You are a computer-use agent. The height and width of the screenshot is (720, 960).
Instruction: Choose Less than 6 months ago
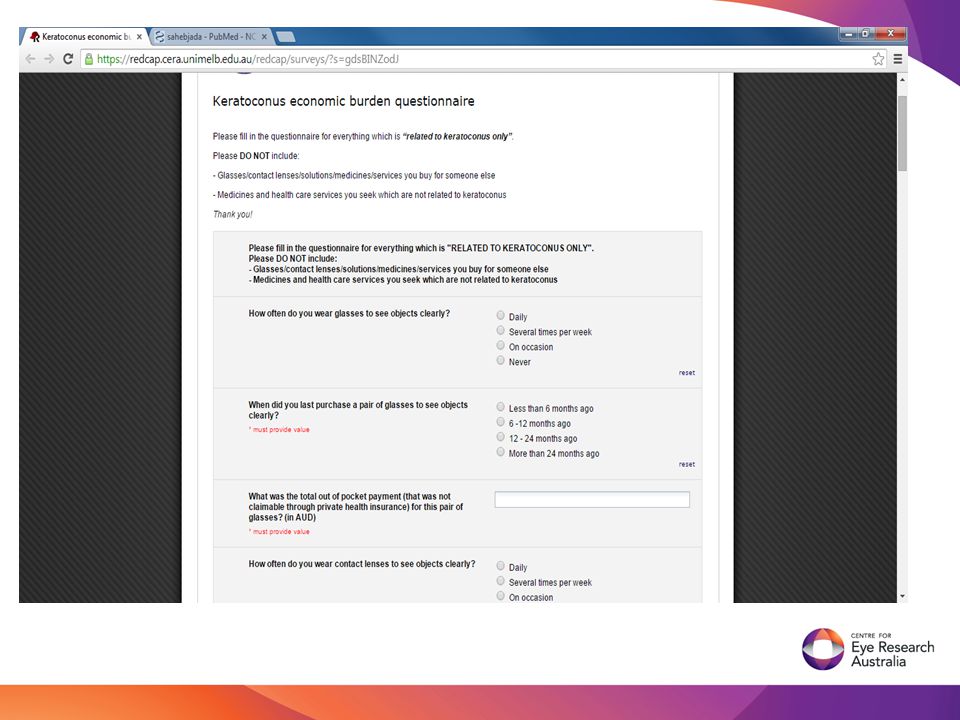(500, 407)
